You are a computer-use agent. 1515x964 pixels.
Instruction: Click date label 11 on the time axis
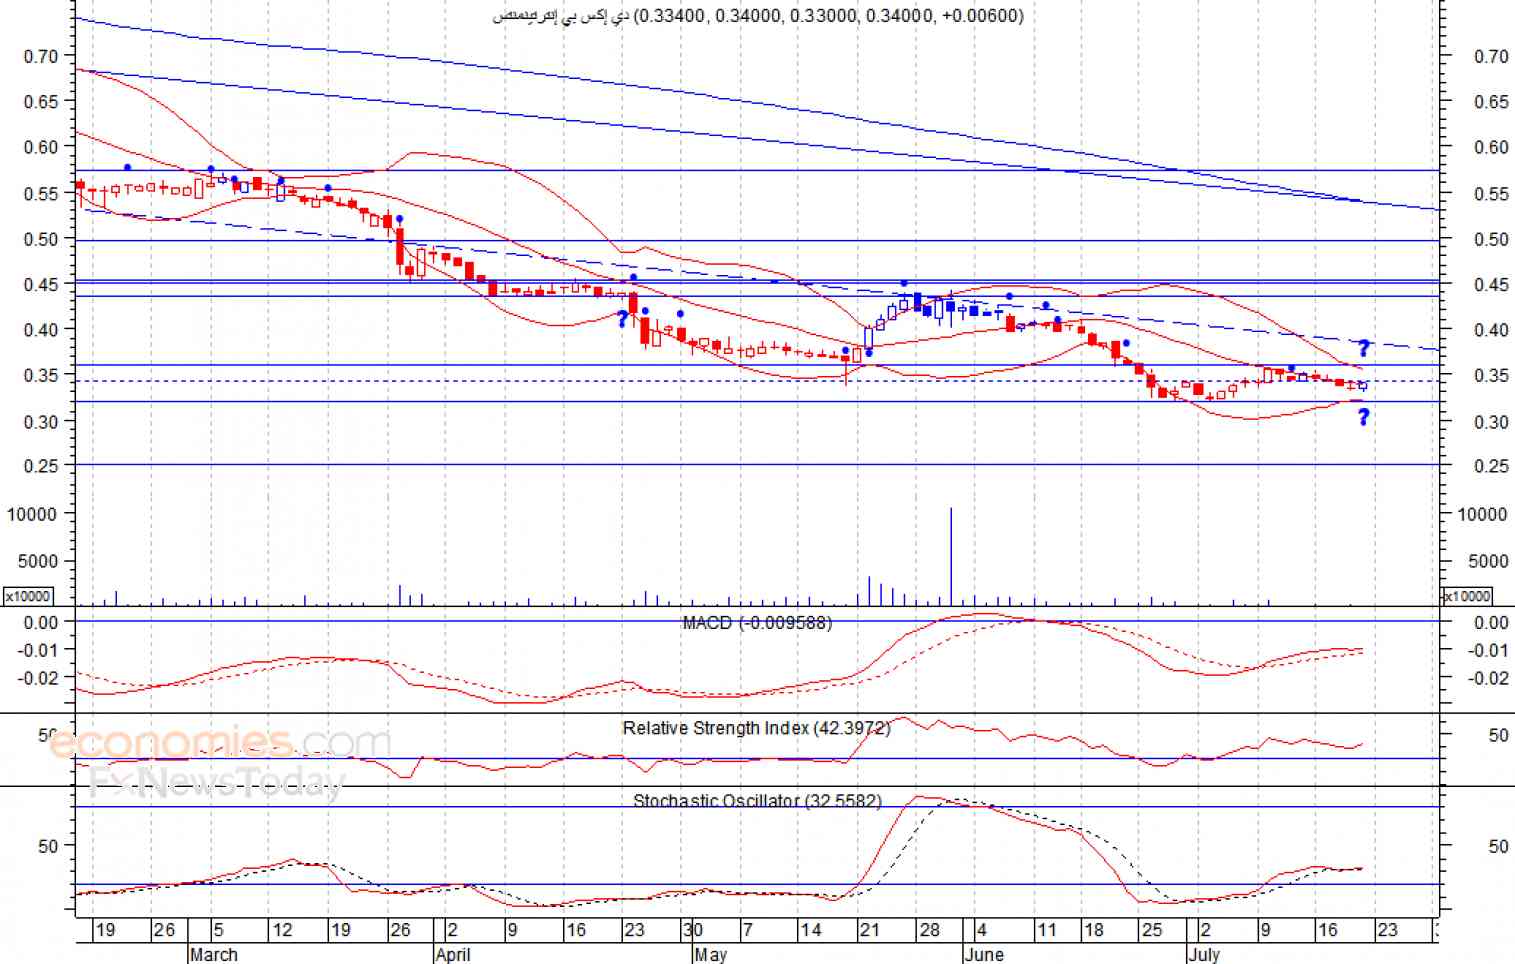(1046, 930)
